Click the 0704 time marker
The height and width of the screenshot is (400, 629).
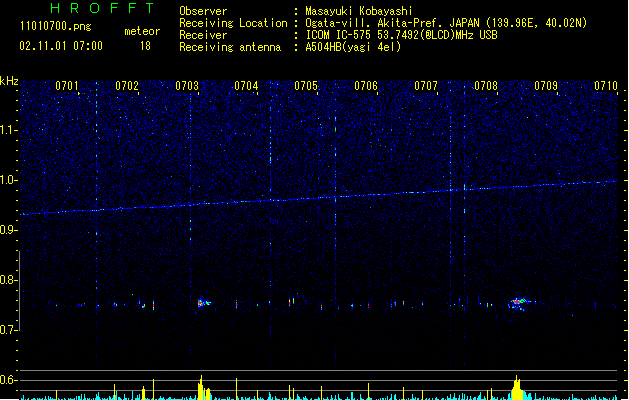(x=246, y=86)
